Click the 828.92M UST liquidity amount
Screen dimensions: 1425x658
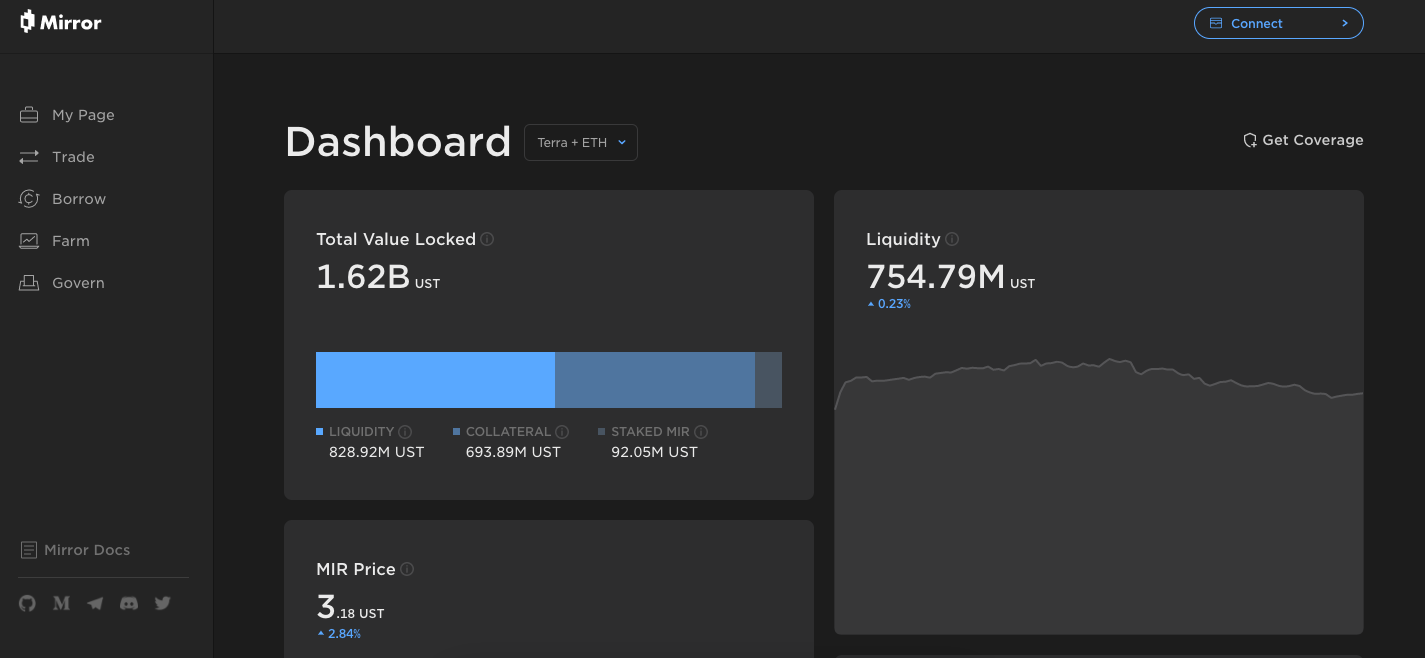pyautogui.click(x=377, y=452)
